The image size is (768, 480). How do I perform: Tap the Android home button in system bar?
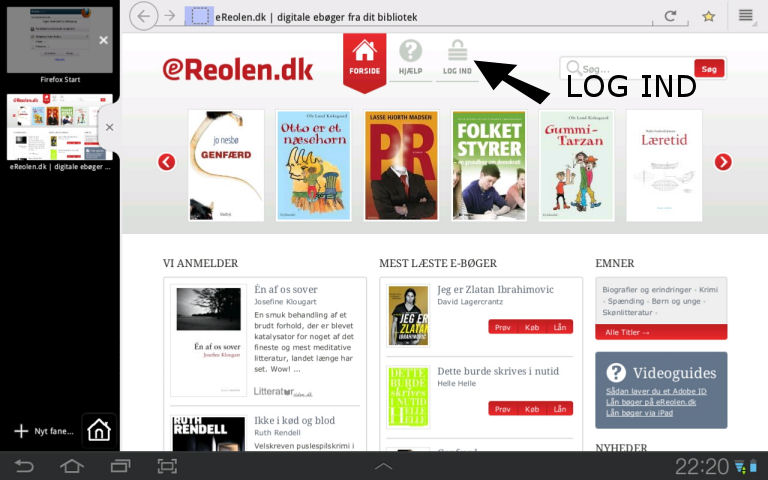point(72,466)
